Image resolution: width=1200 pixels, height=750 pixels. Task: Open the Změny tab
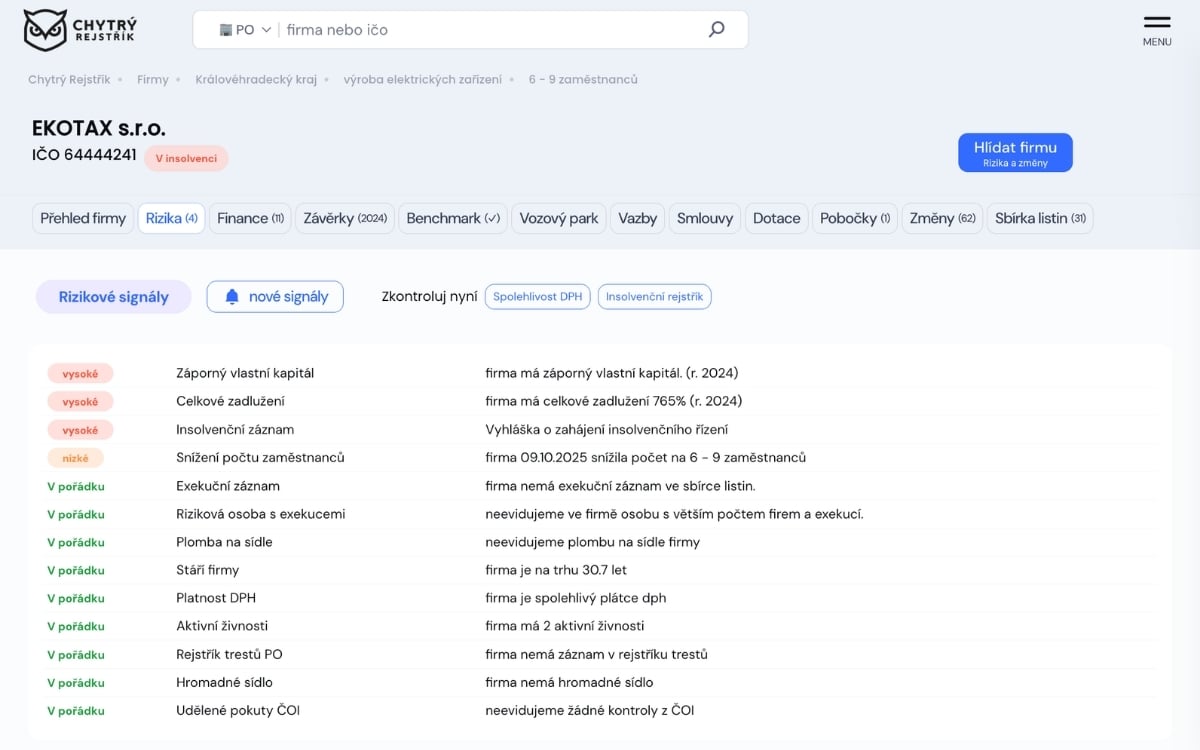[942, 218]
